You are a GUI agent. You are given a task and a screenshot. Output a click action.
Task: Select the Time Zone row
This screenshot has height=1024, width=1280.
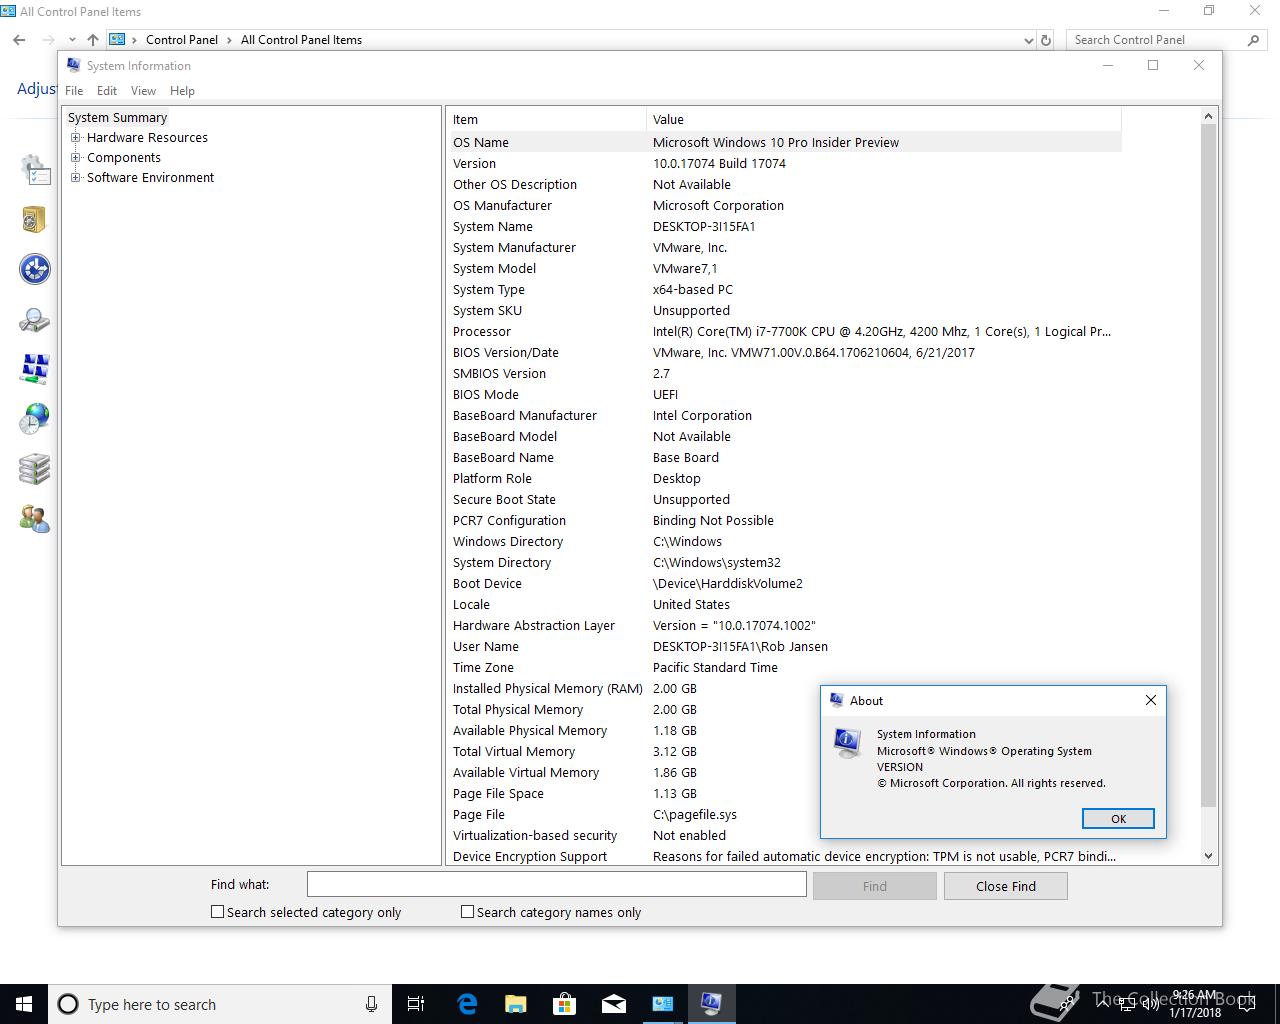[785, 667]
